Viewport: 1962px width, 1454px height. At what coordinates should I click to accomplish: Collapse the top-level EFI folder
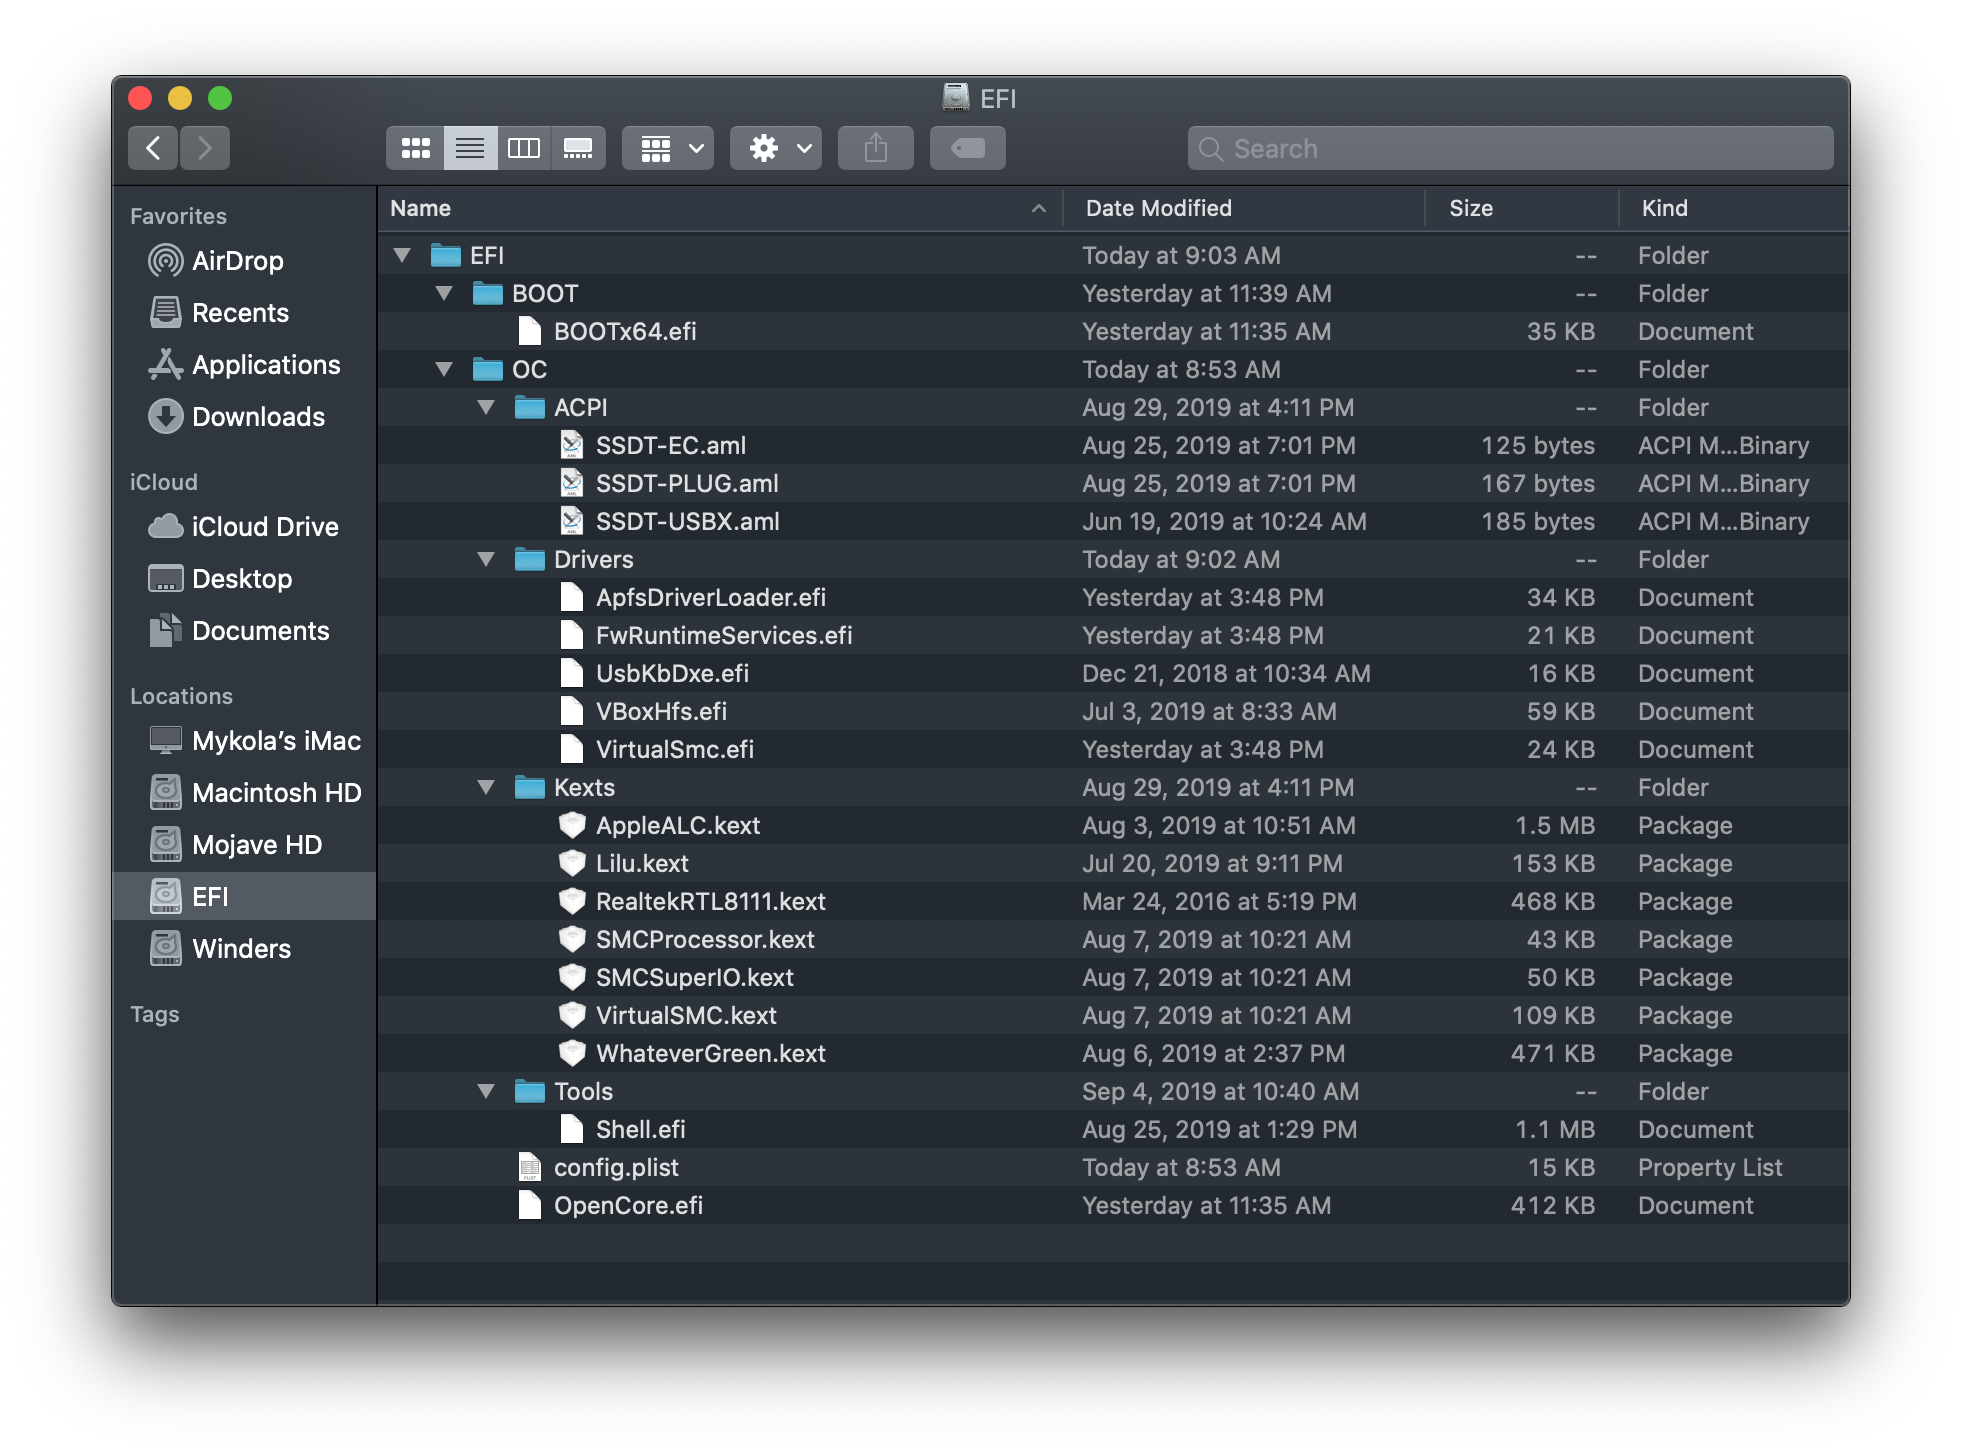tap(402, 255)
